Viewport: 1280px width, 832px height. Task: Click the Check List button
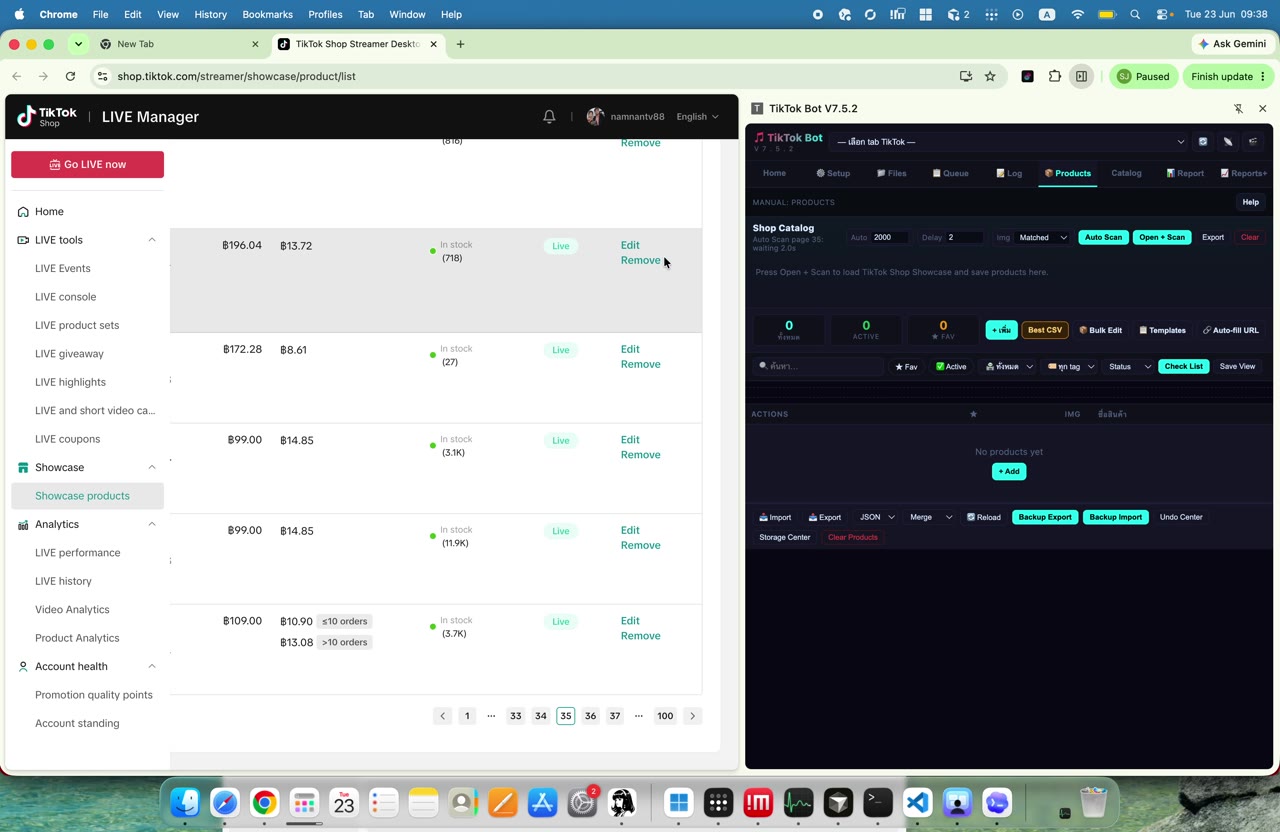(x=1183, y=366)
